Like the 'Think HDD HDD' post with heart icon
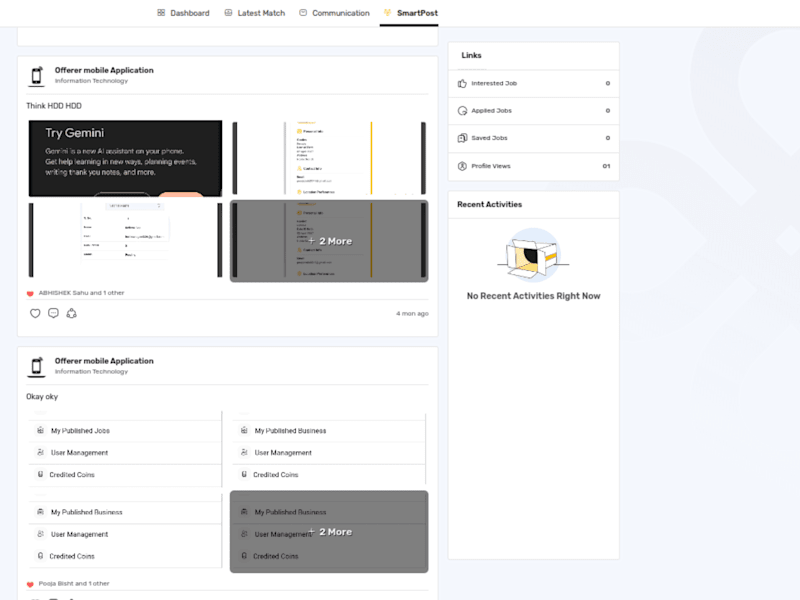Viewport: 800px width, 600px height. [x=35, y=313]
